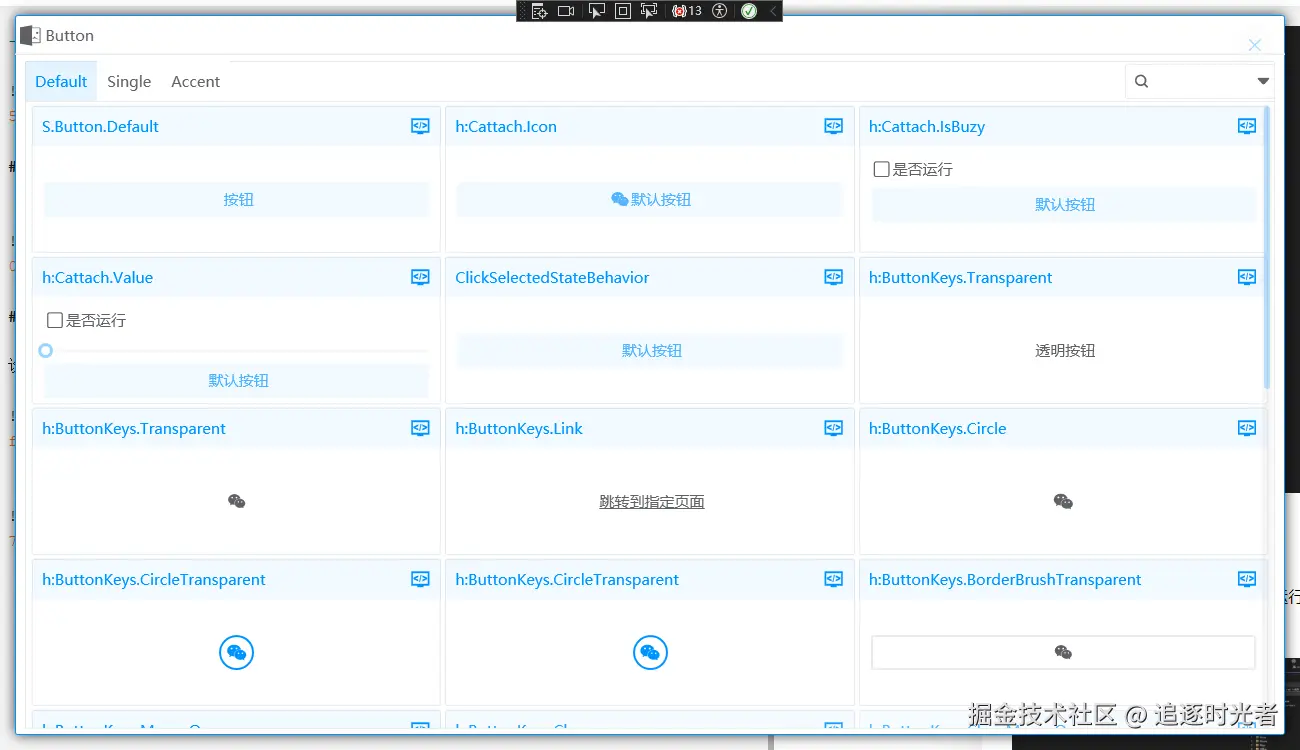Open binding failures indicator showing 13
This screenshot has height=750, width=1300.
(x=687, y=11)
